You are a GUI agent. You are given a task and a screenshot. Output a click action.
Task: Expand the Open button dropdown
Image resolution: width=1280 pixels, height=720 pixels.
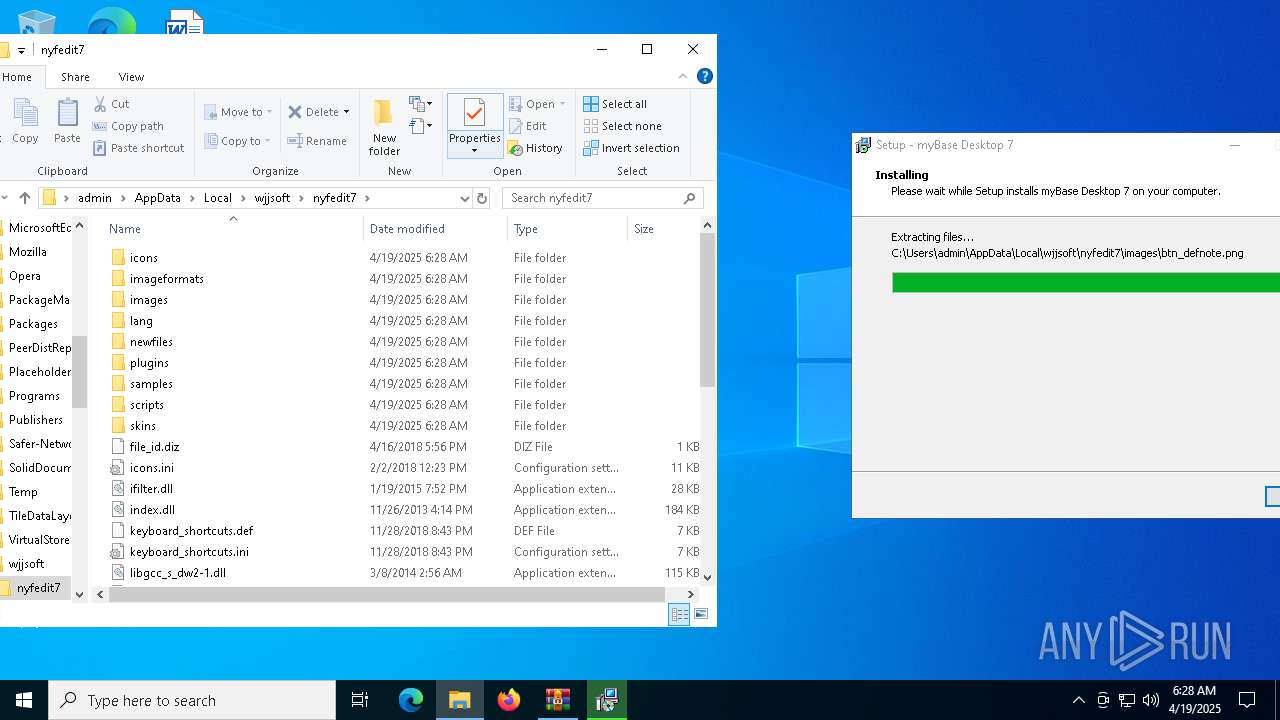tap(562, 104)
